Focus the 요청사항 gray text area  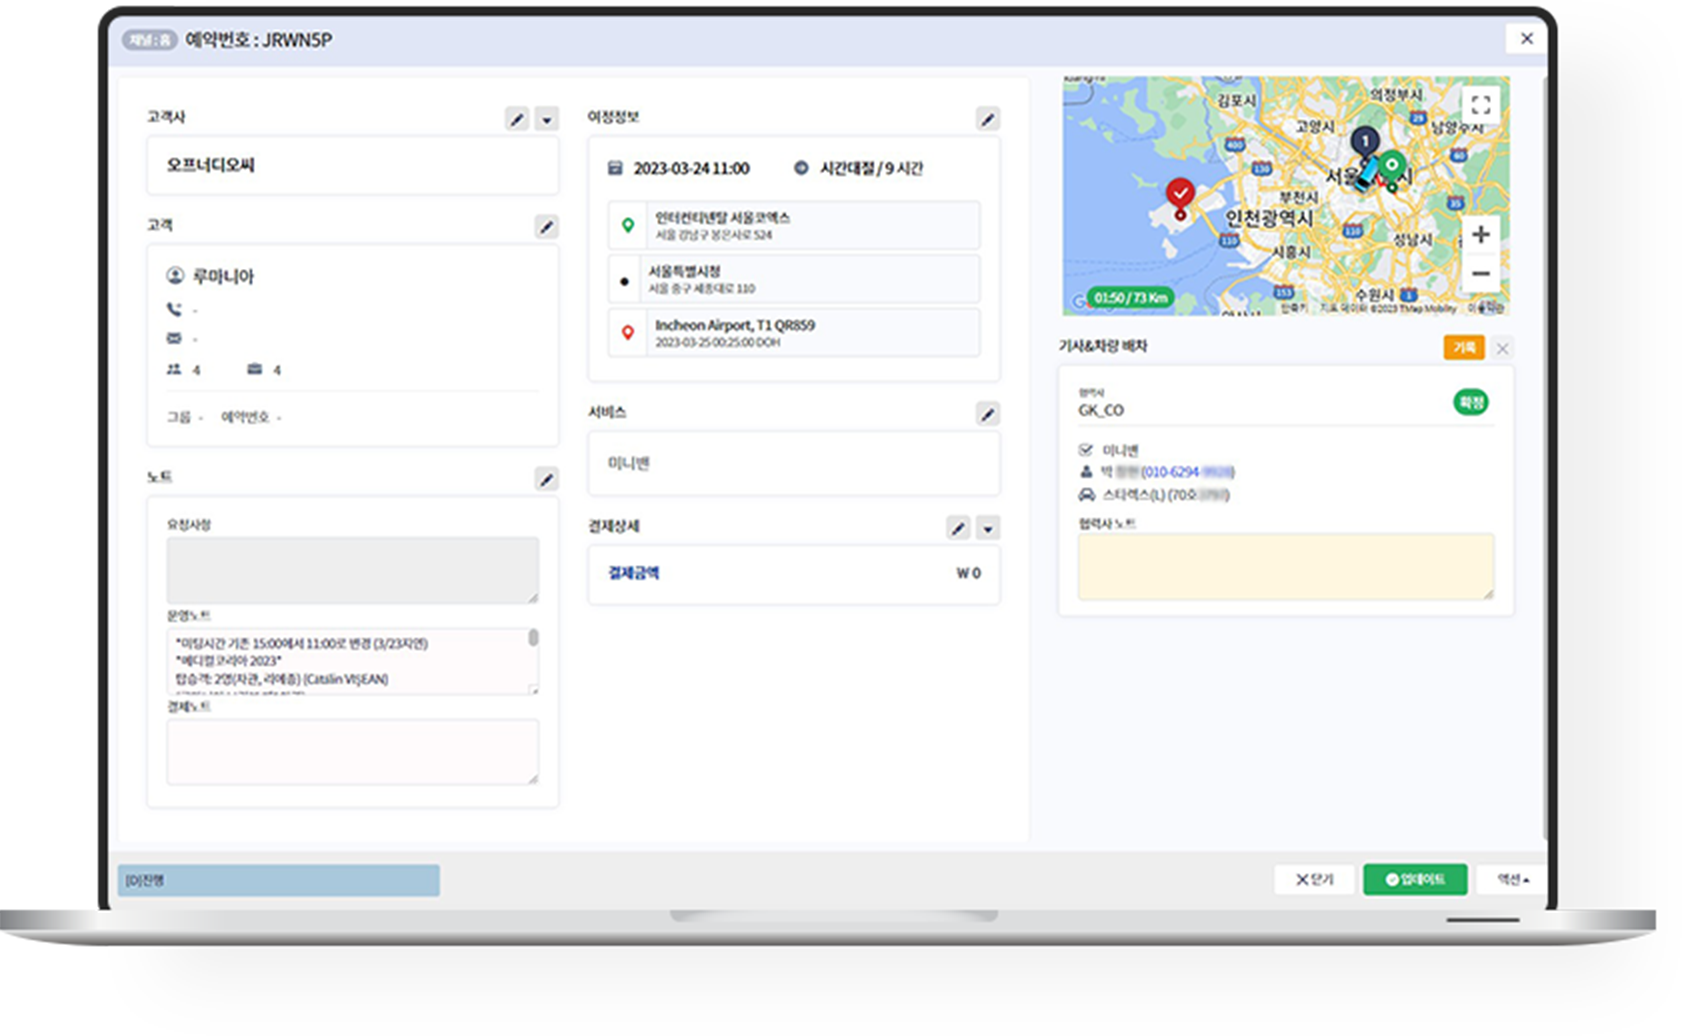[x=353, y=570]
